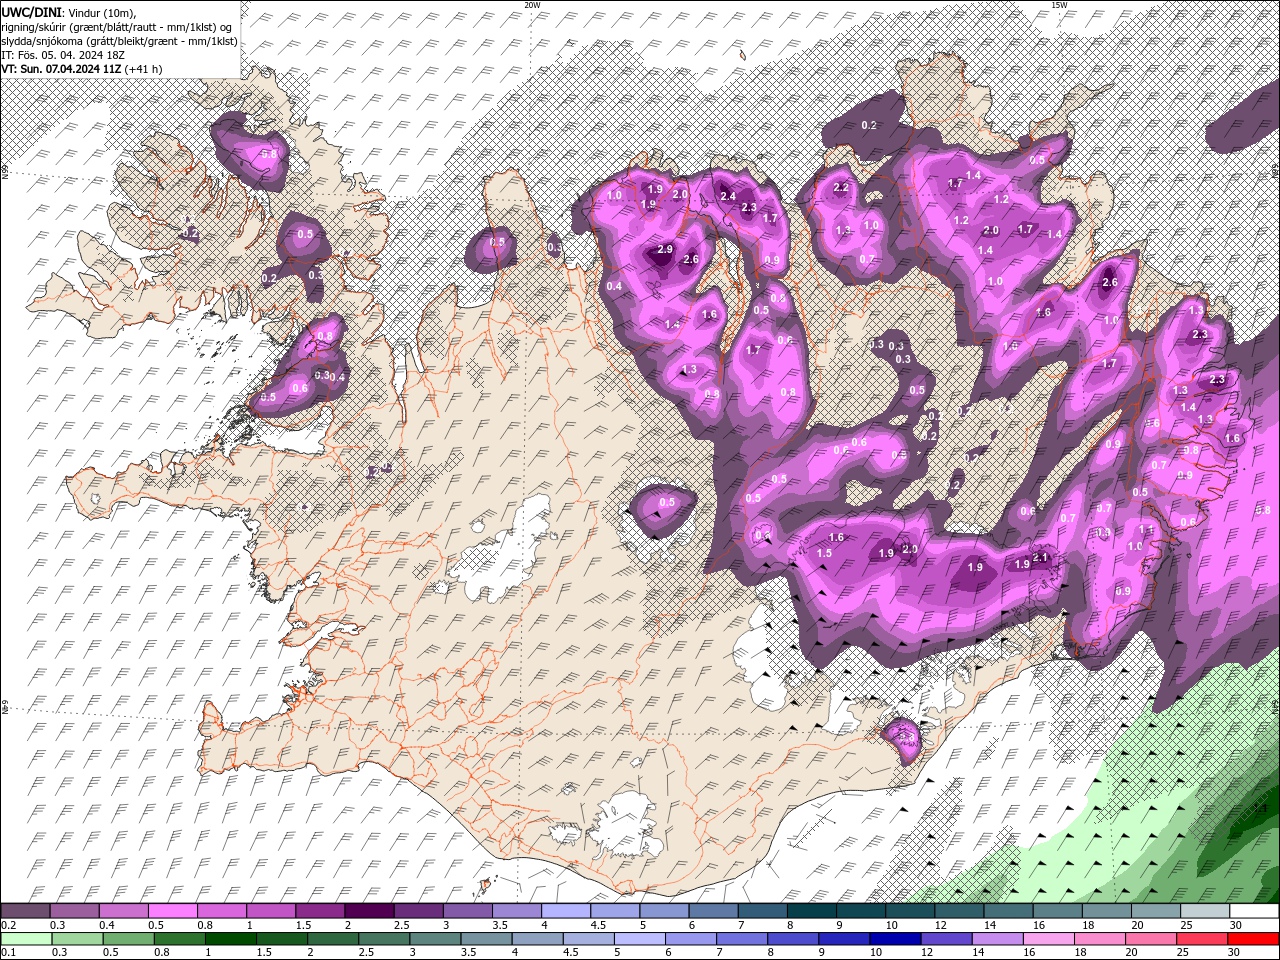Click the '0.1' label in lower legend
The width and height of the screenshot is (1280, 960).
(9, 952)
